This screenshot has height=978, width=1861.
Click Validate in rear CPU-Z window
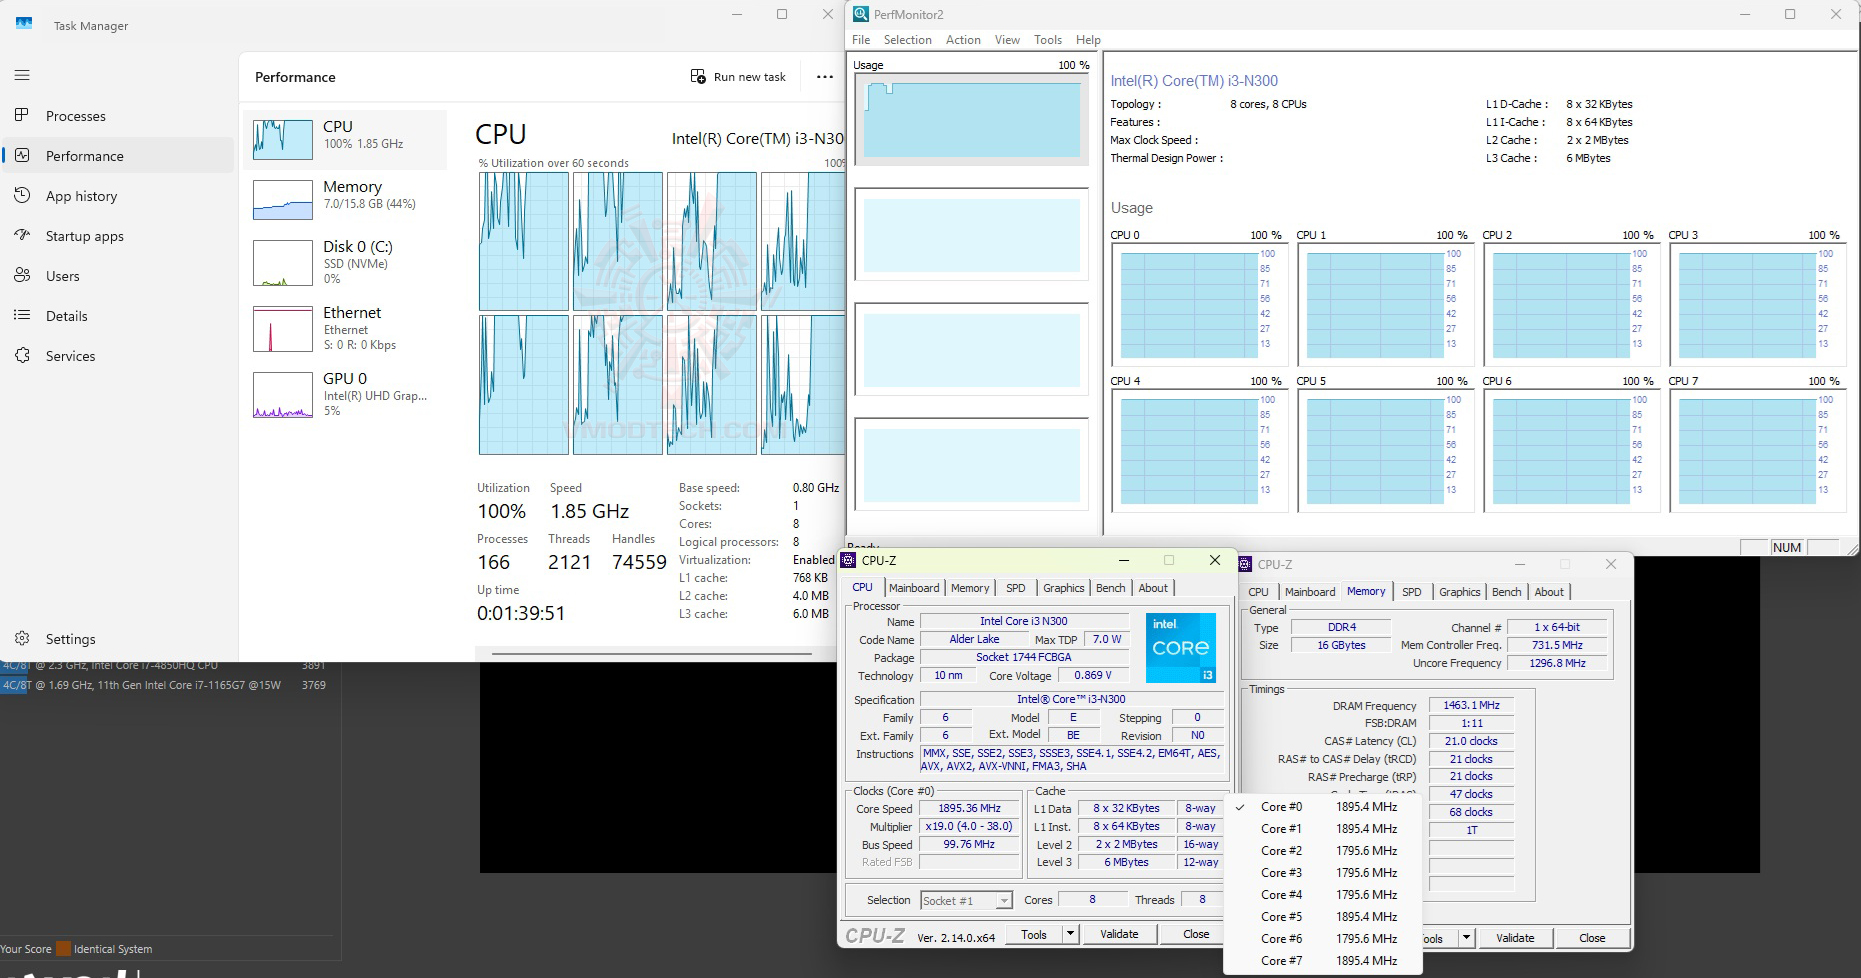coord(1515,938)
